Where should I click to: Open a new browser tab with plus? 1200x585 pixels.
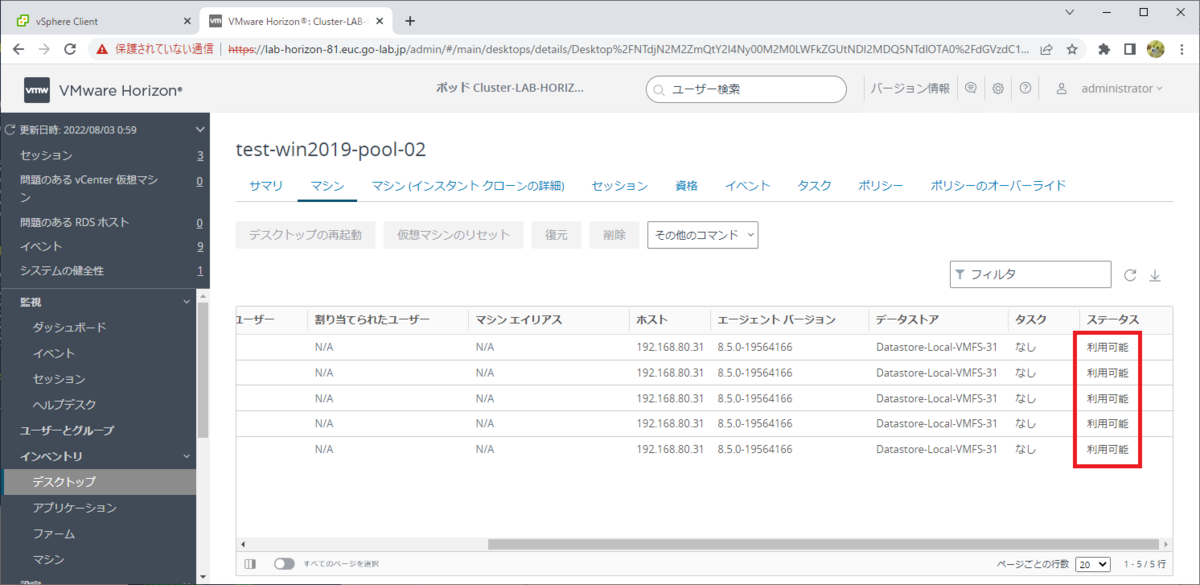(x=410, y=21)
